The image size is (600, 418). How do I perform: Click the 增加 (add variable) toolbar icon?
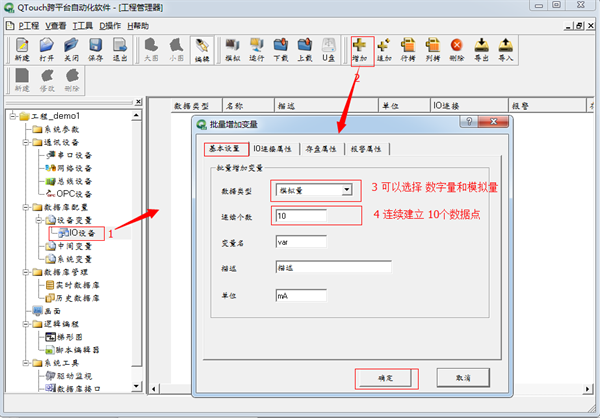(360, 49)
